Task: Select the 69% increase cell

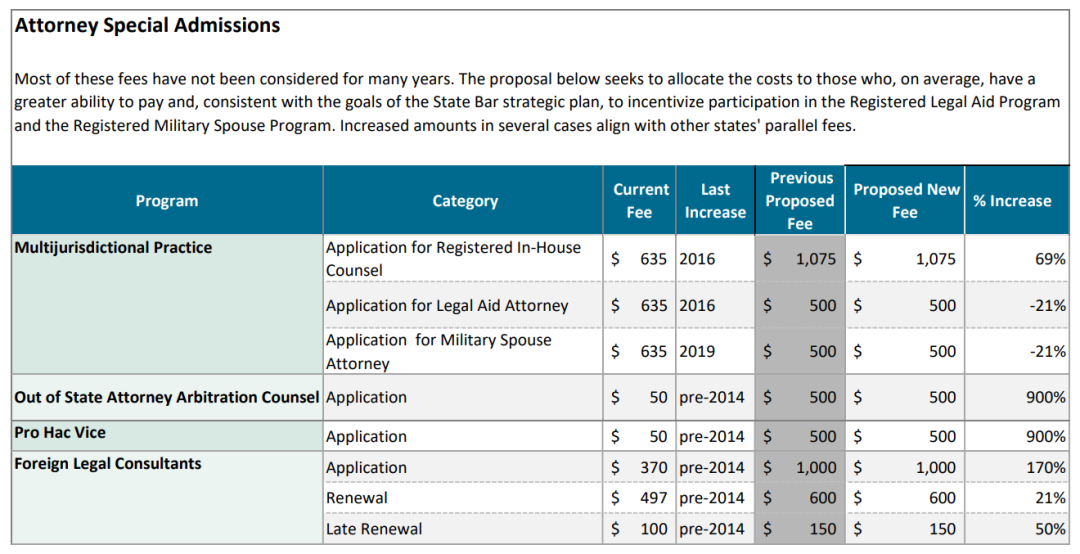Action: 1050,259
